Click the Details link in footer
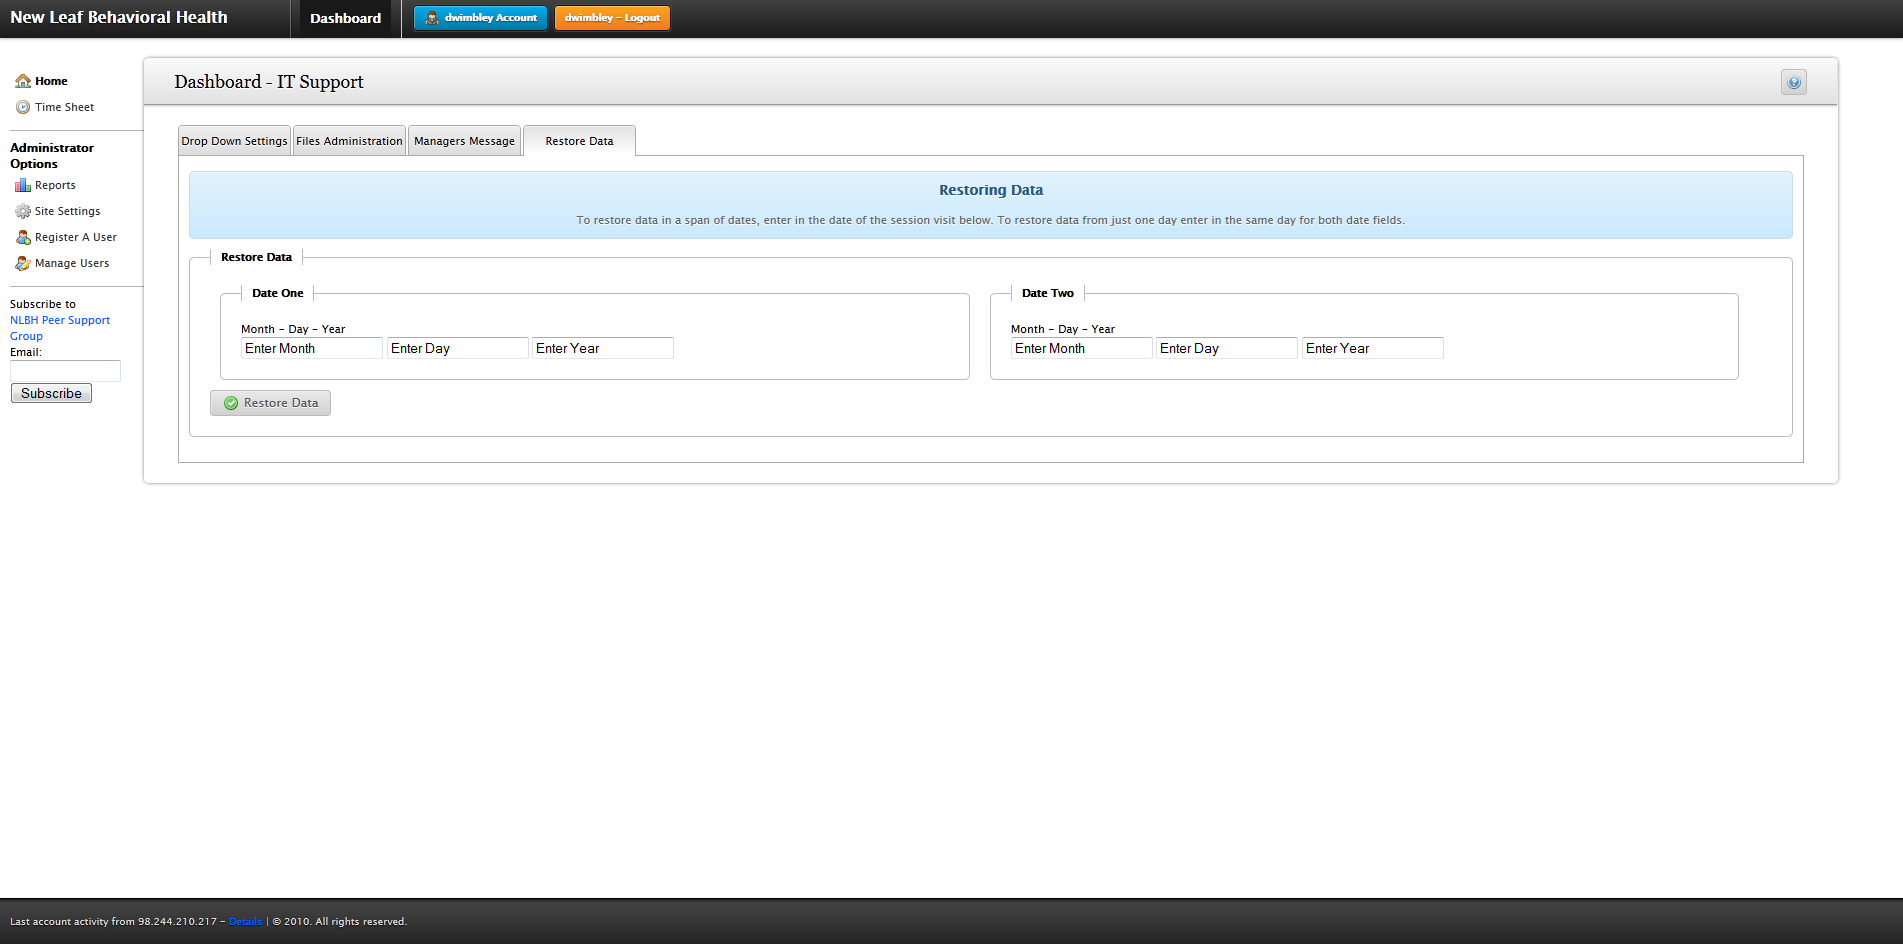Screen dimensions: 1903x944 coord(245,921)
